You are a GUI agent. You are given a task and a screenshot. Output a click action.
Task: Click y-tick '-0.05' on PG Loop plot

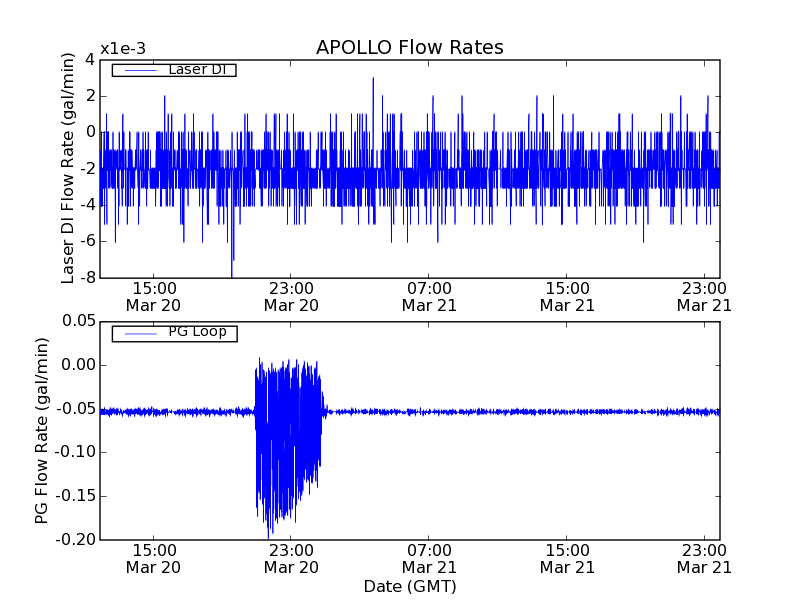point(76,409)
